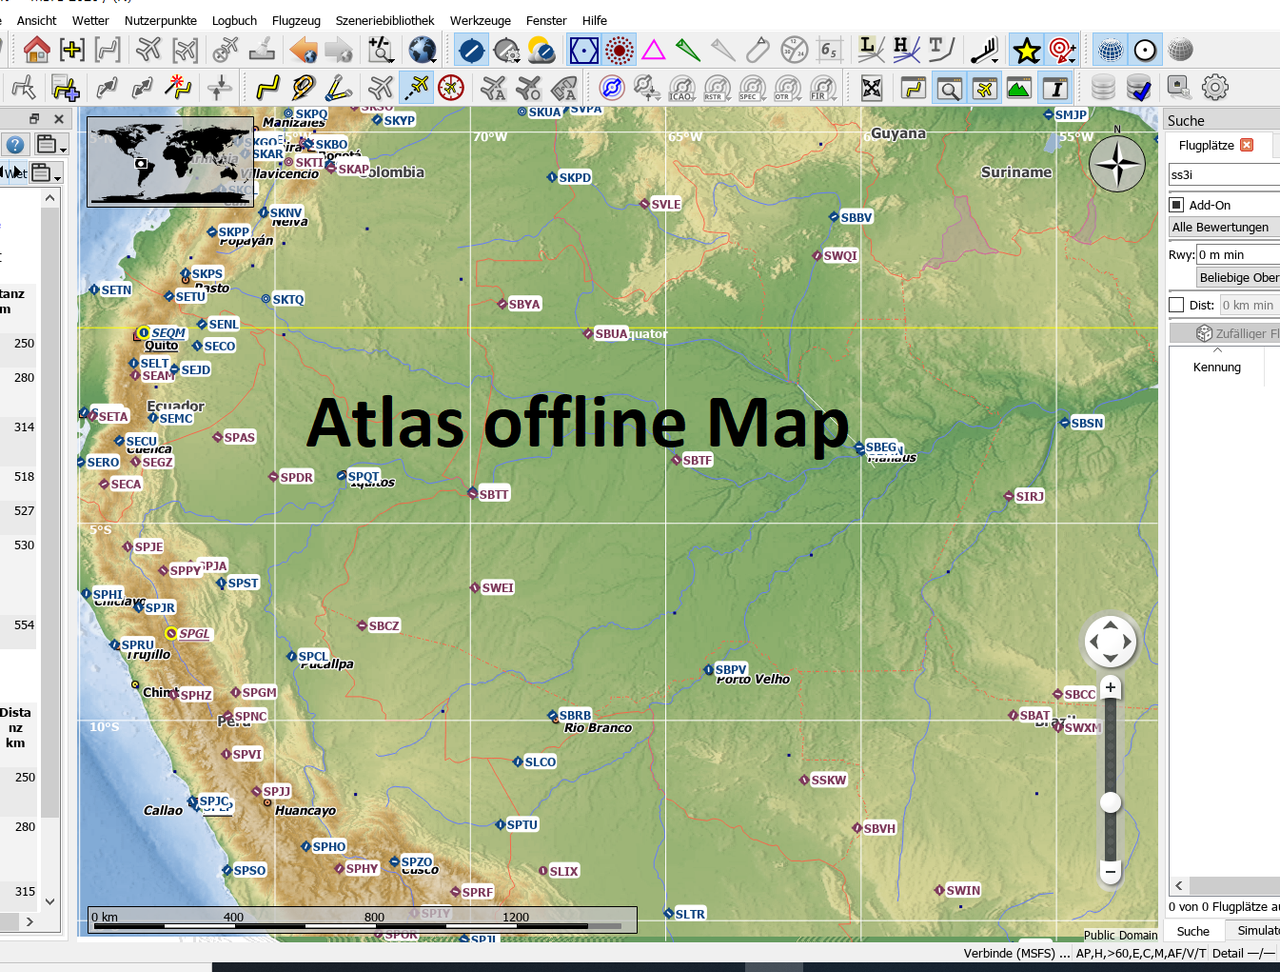This screenshot has width=1280, height=972.
Task: Click the red circled aircraft center icon
Action: point(451,88)
